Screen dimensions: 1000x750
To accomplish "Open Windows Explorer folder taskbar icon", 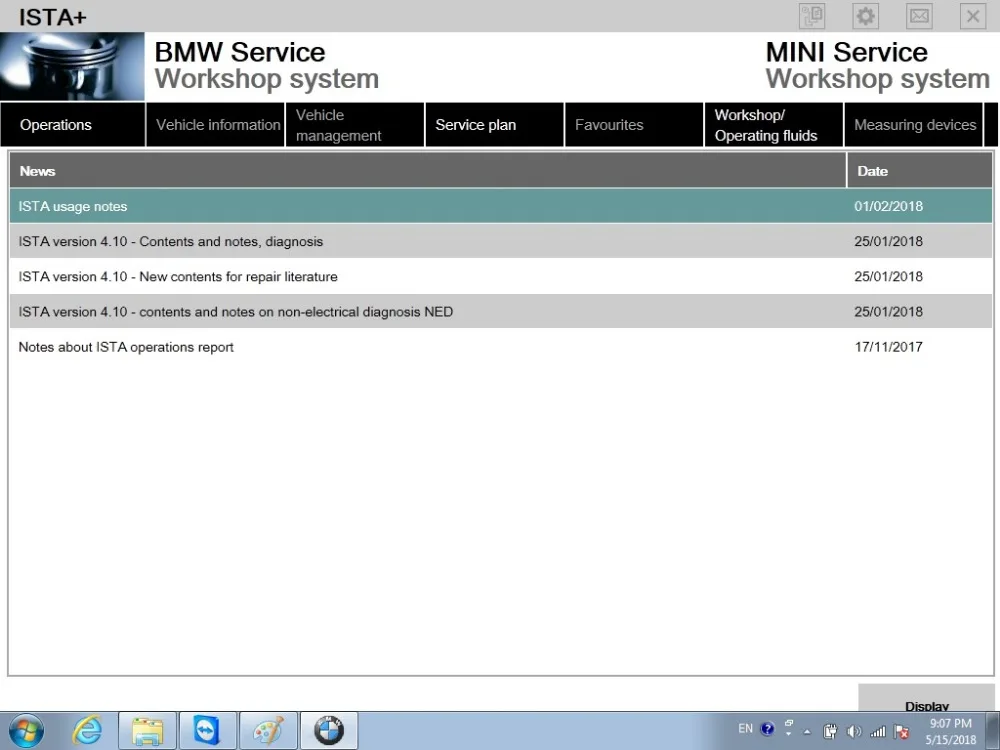I will pos(147,731).
